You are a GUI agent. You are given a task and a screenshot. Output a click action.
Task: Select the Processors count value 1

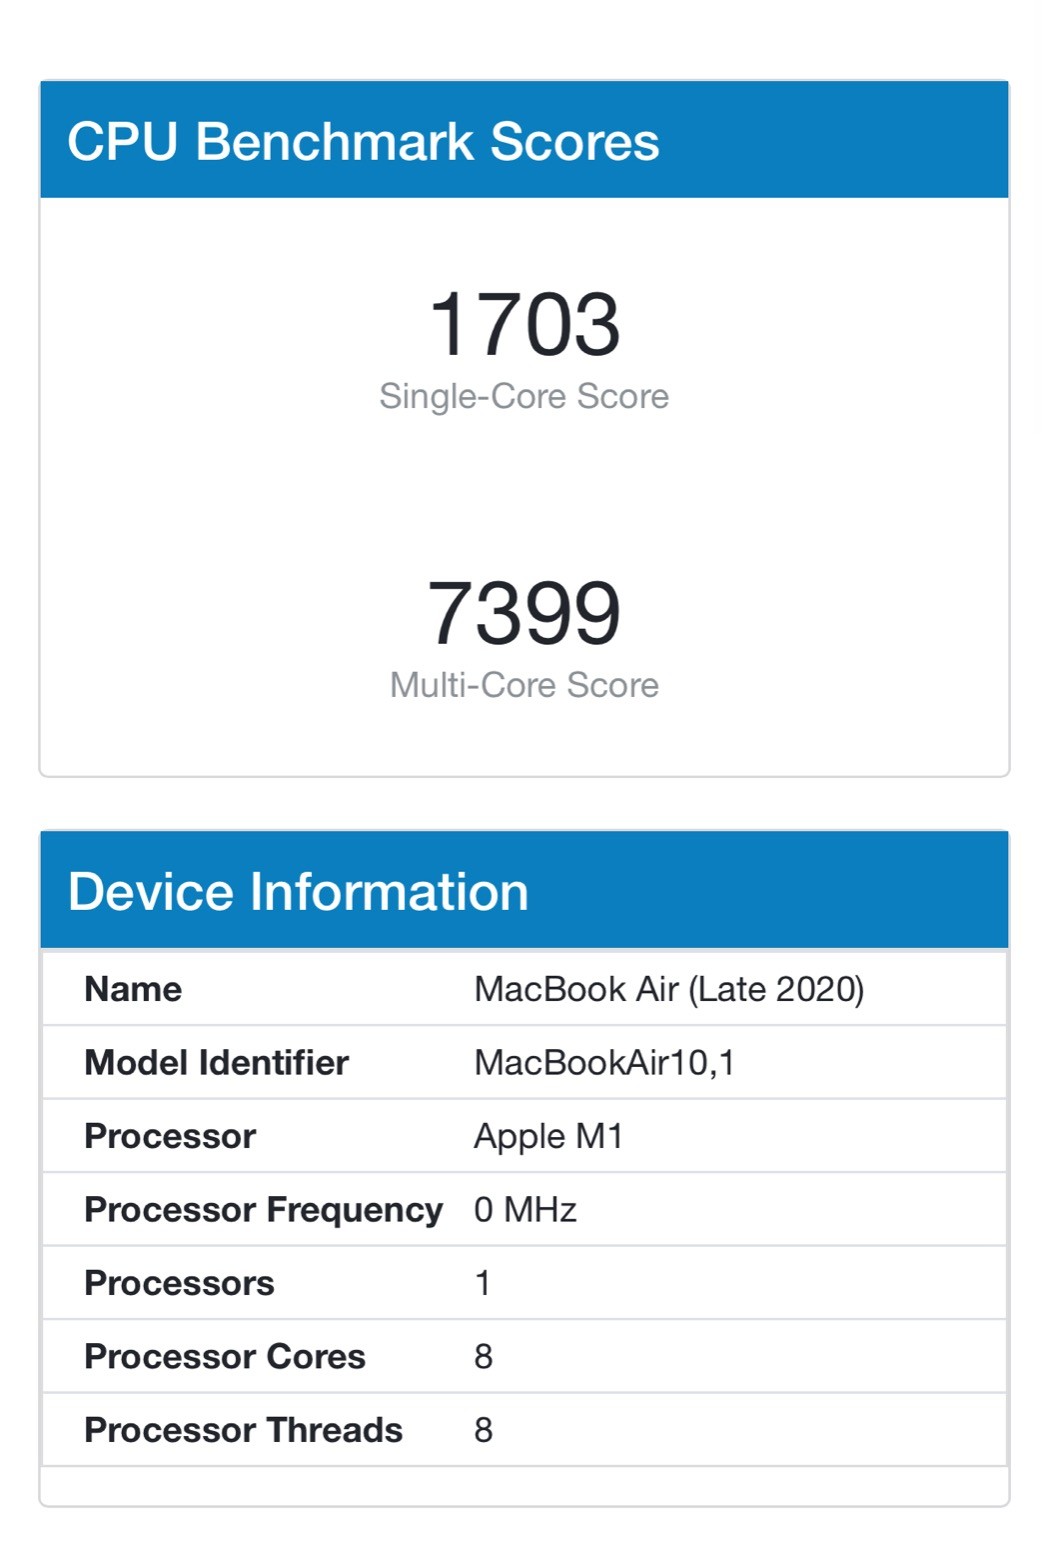483,1283
